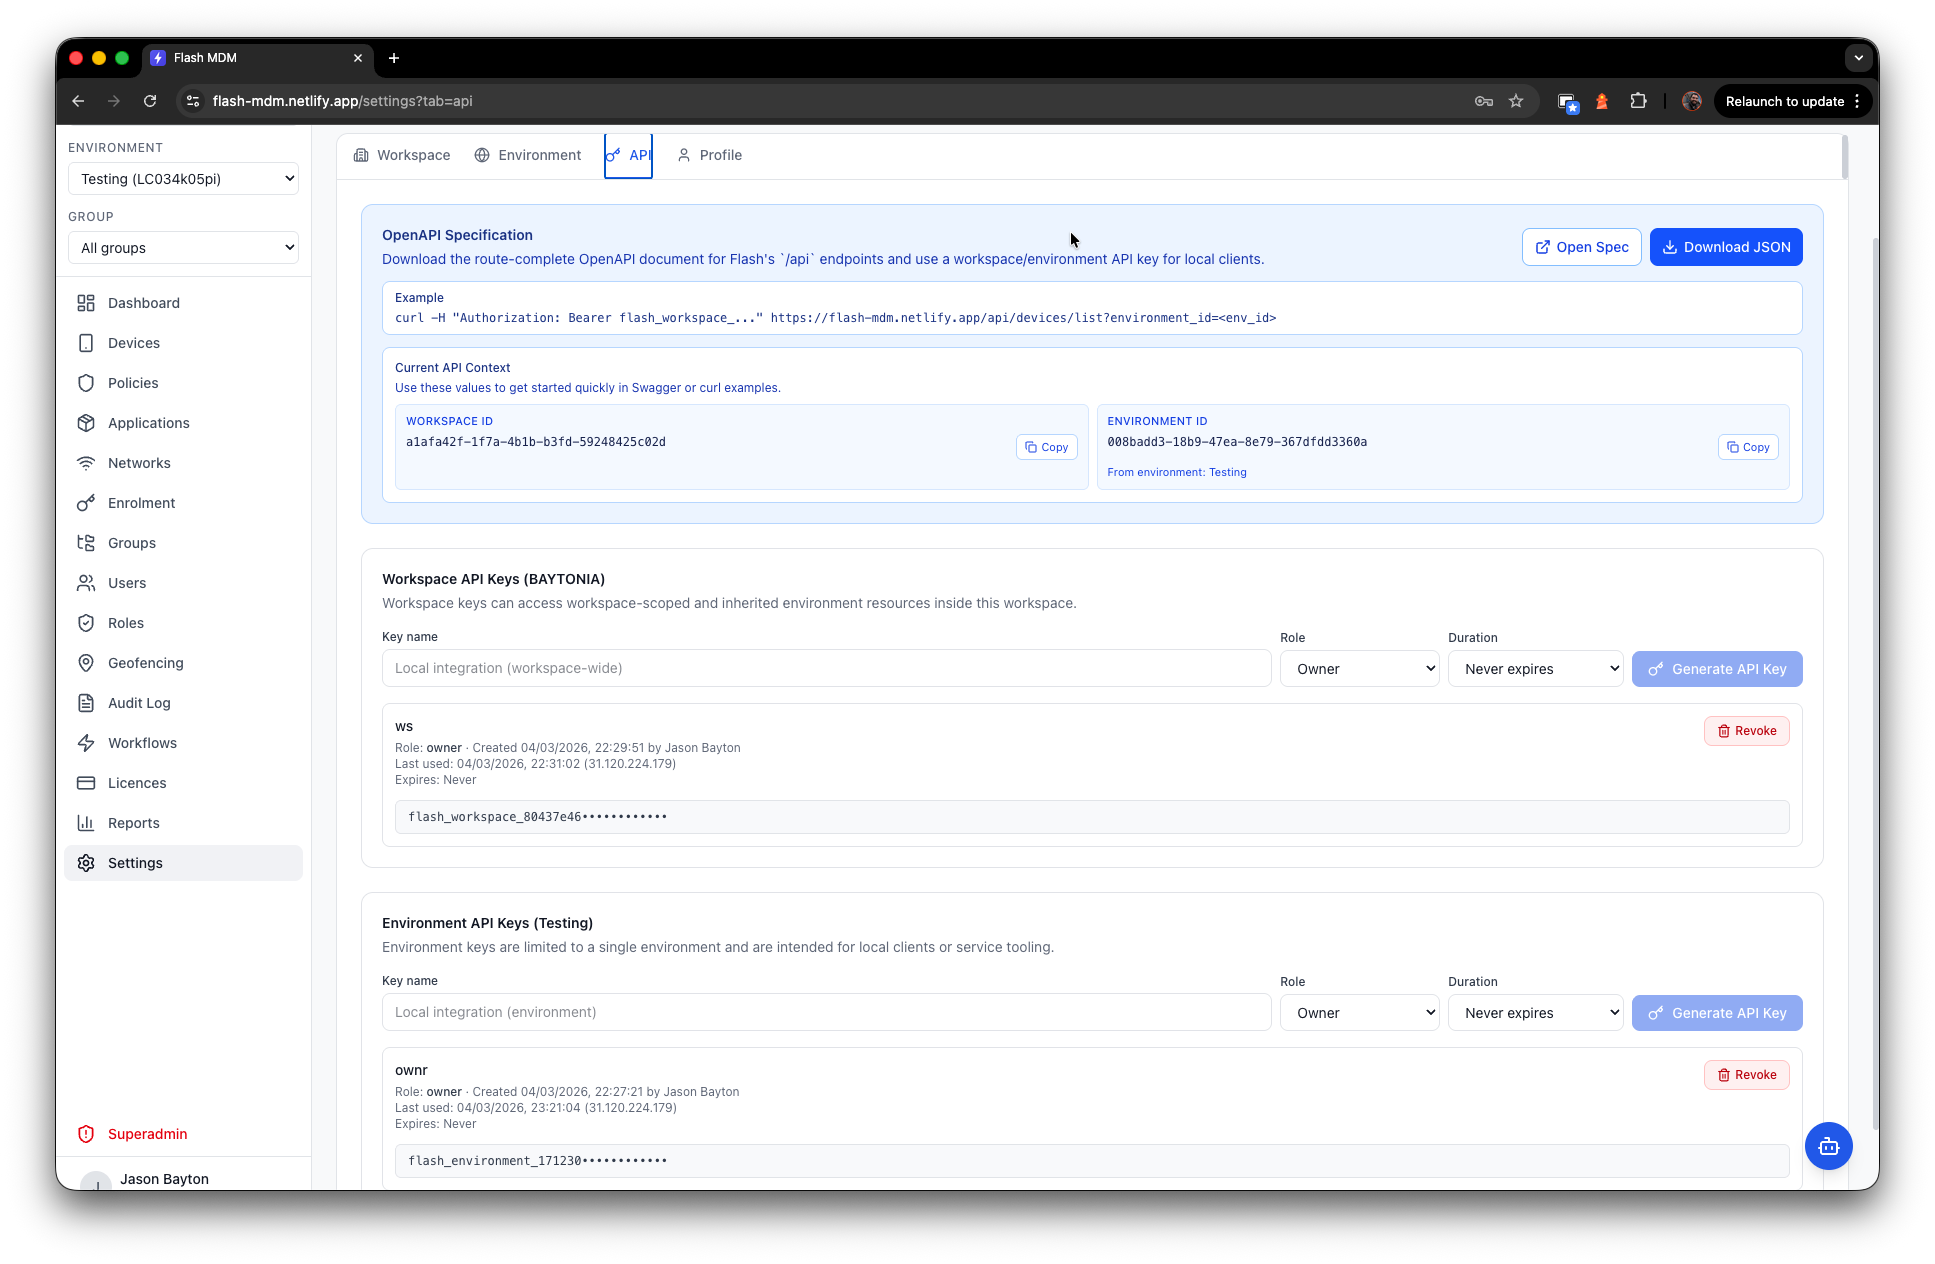
Task: Open the Audit Log icon
Action: [86, 703]
